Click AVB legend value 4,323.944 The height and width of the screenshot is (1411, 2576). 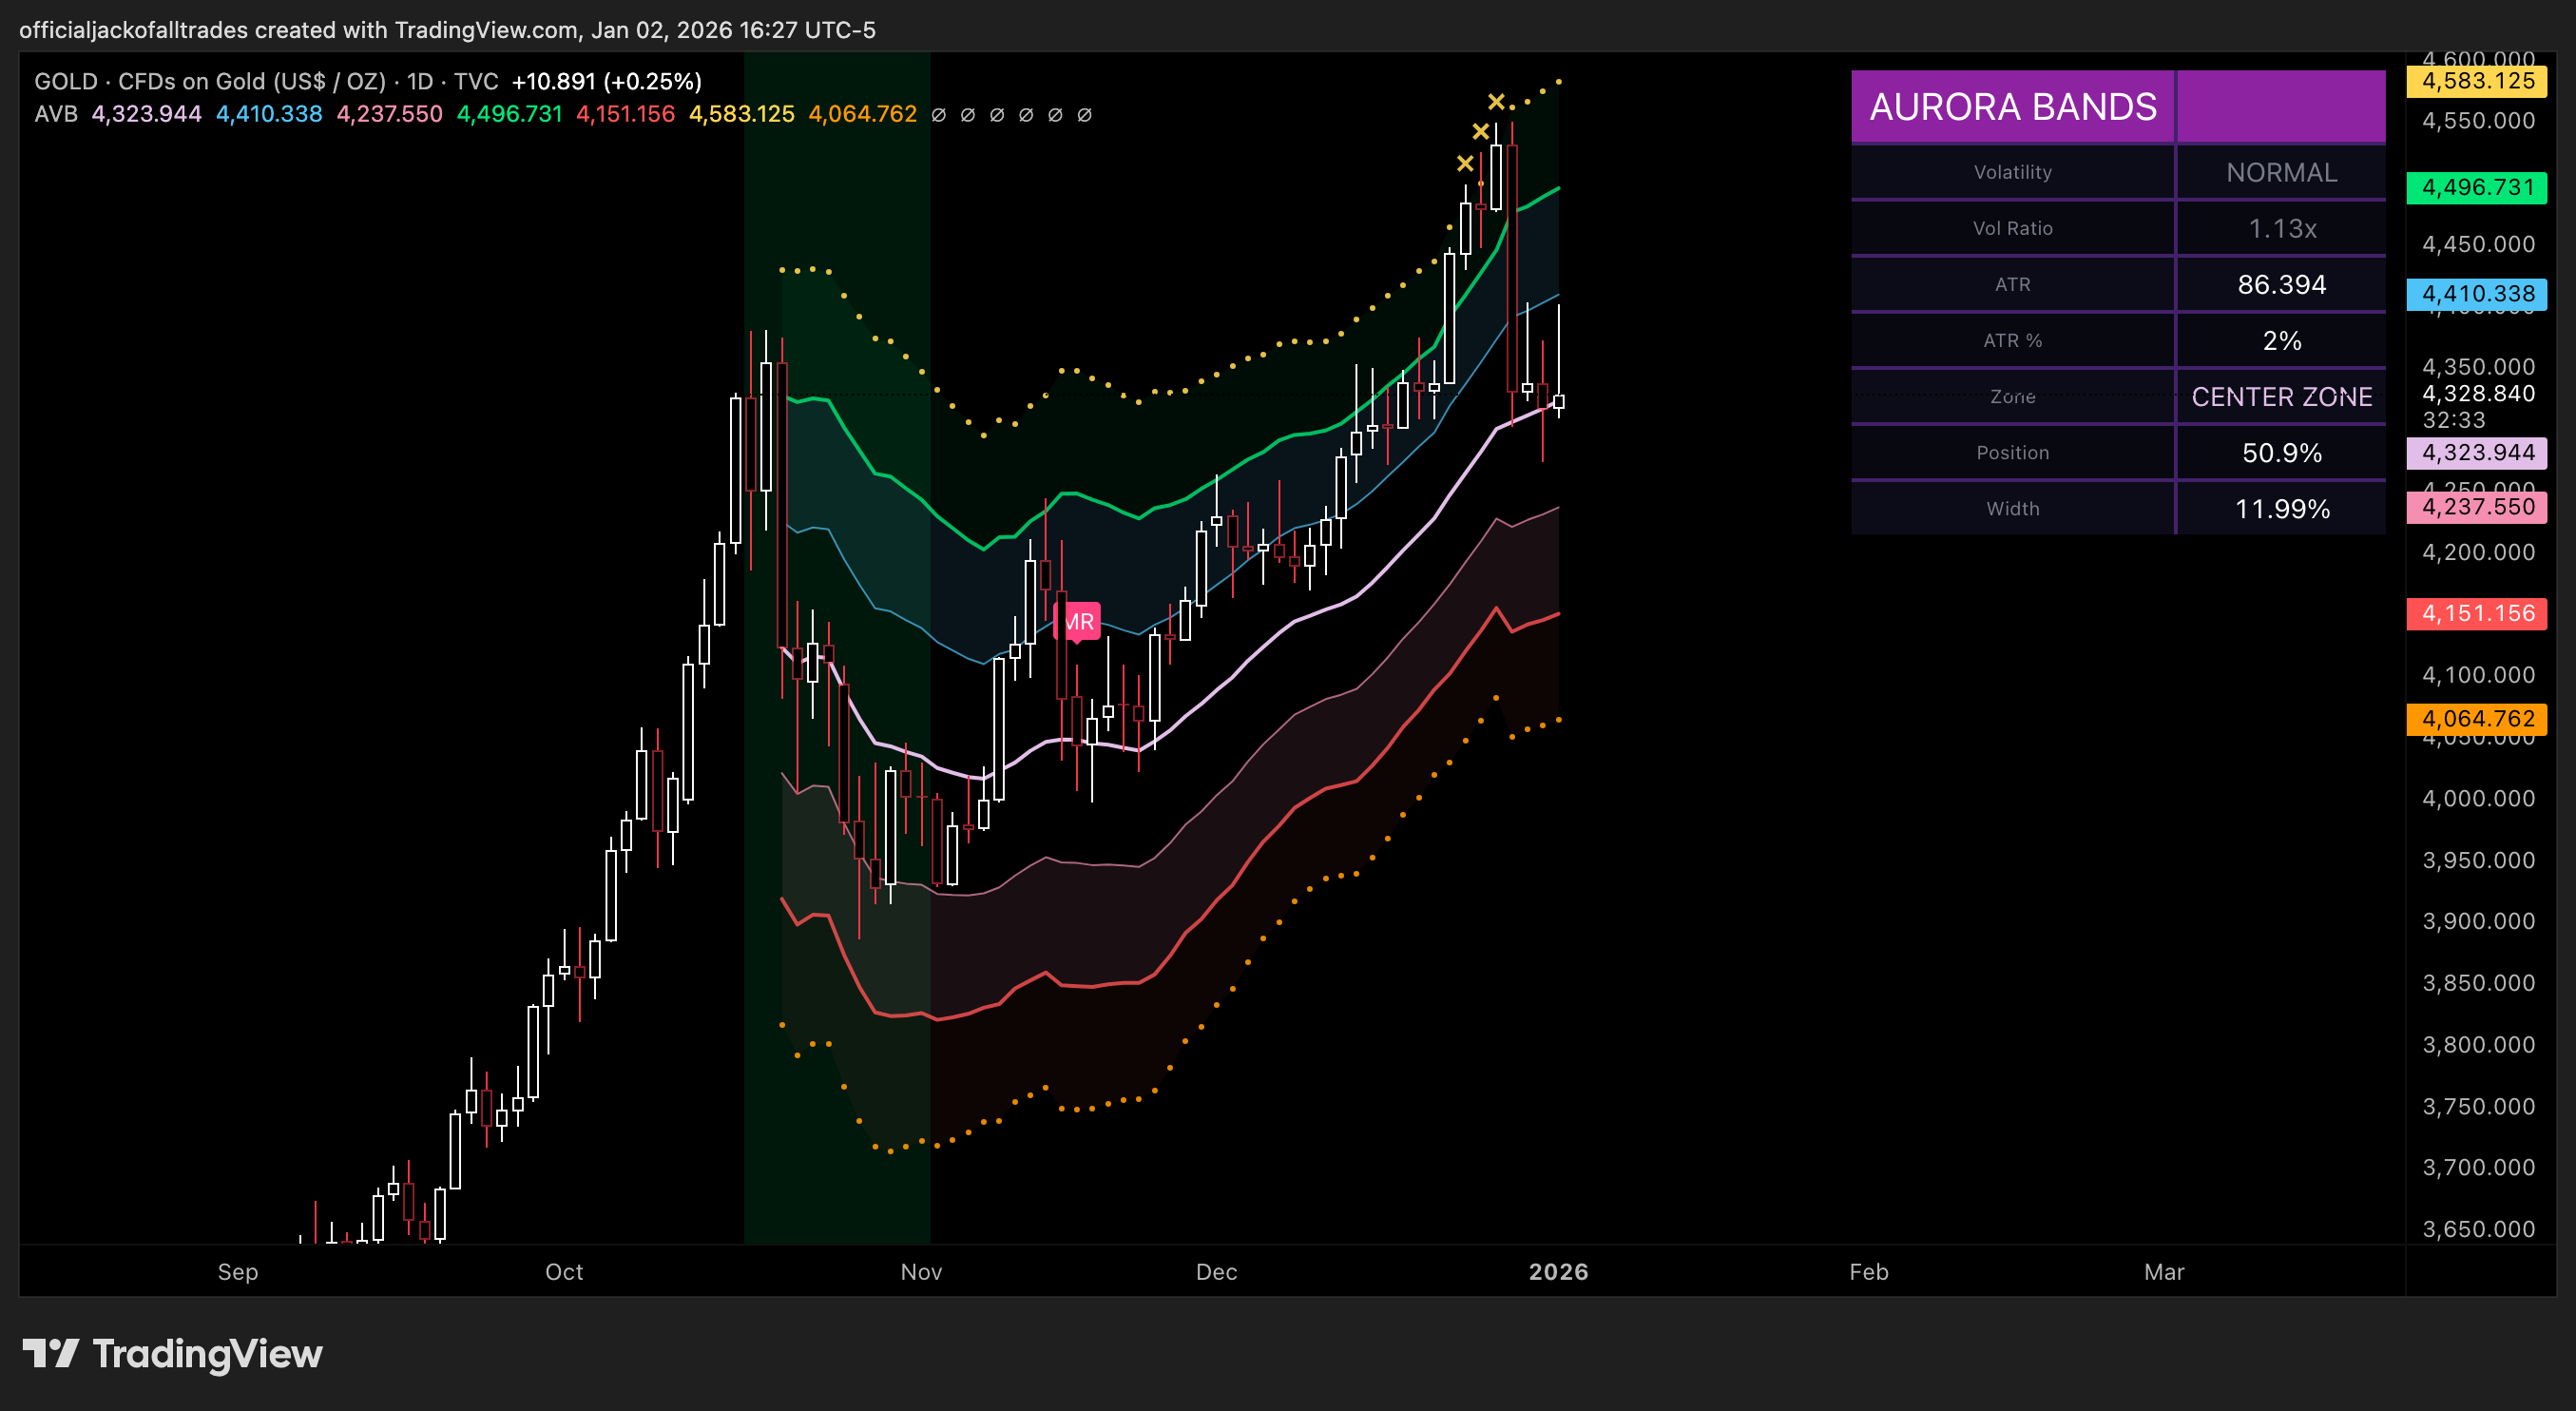[147, 114]
